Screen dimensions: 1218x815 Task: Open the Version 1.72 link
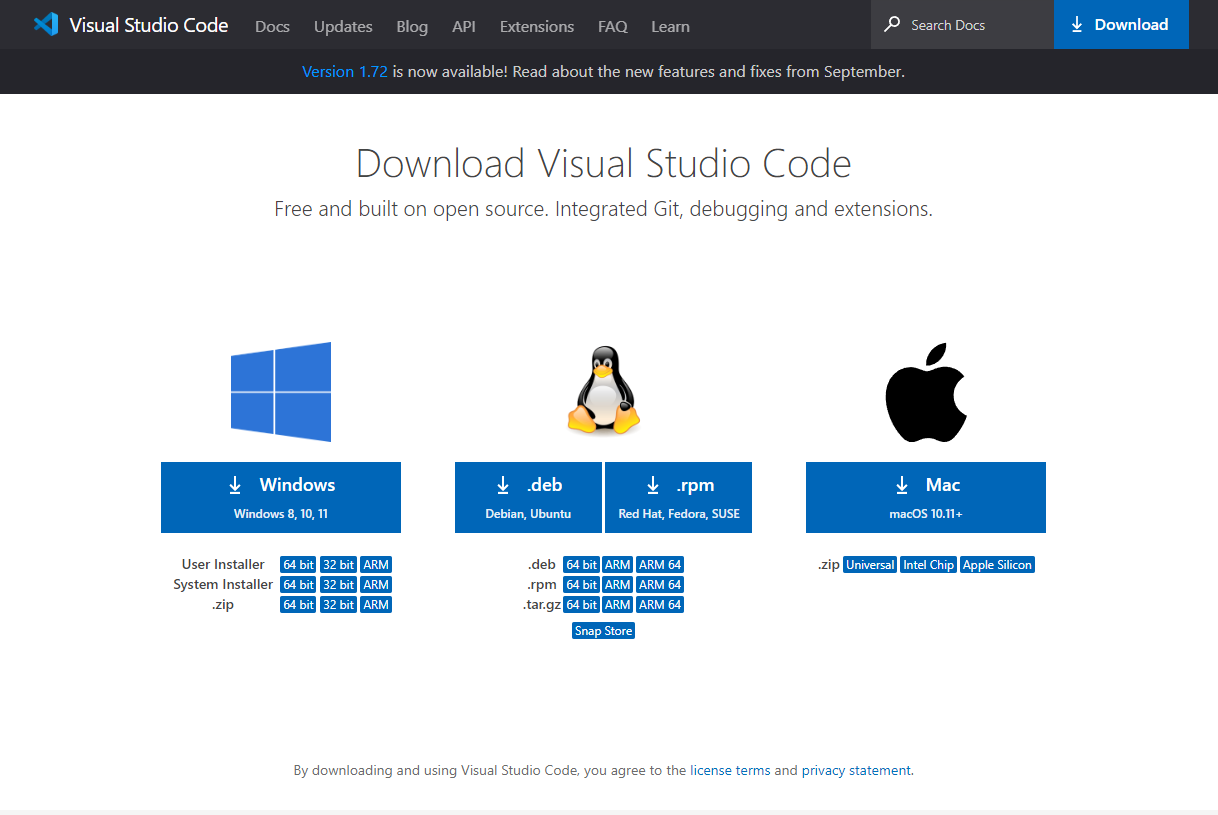pyautogui.click(x=345, y=72)
